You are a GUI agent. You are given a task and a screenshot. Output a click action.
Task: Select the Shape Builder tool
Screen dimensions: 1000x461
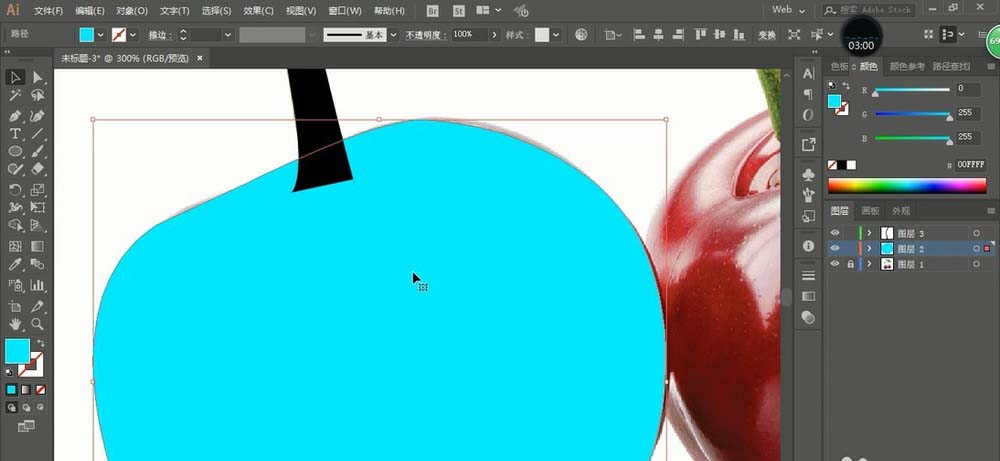16,225
